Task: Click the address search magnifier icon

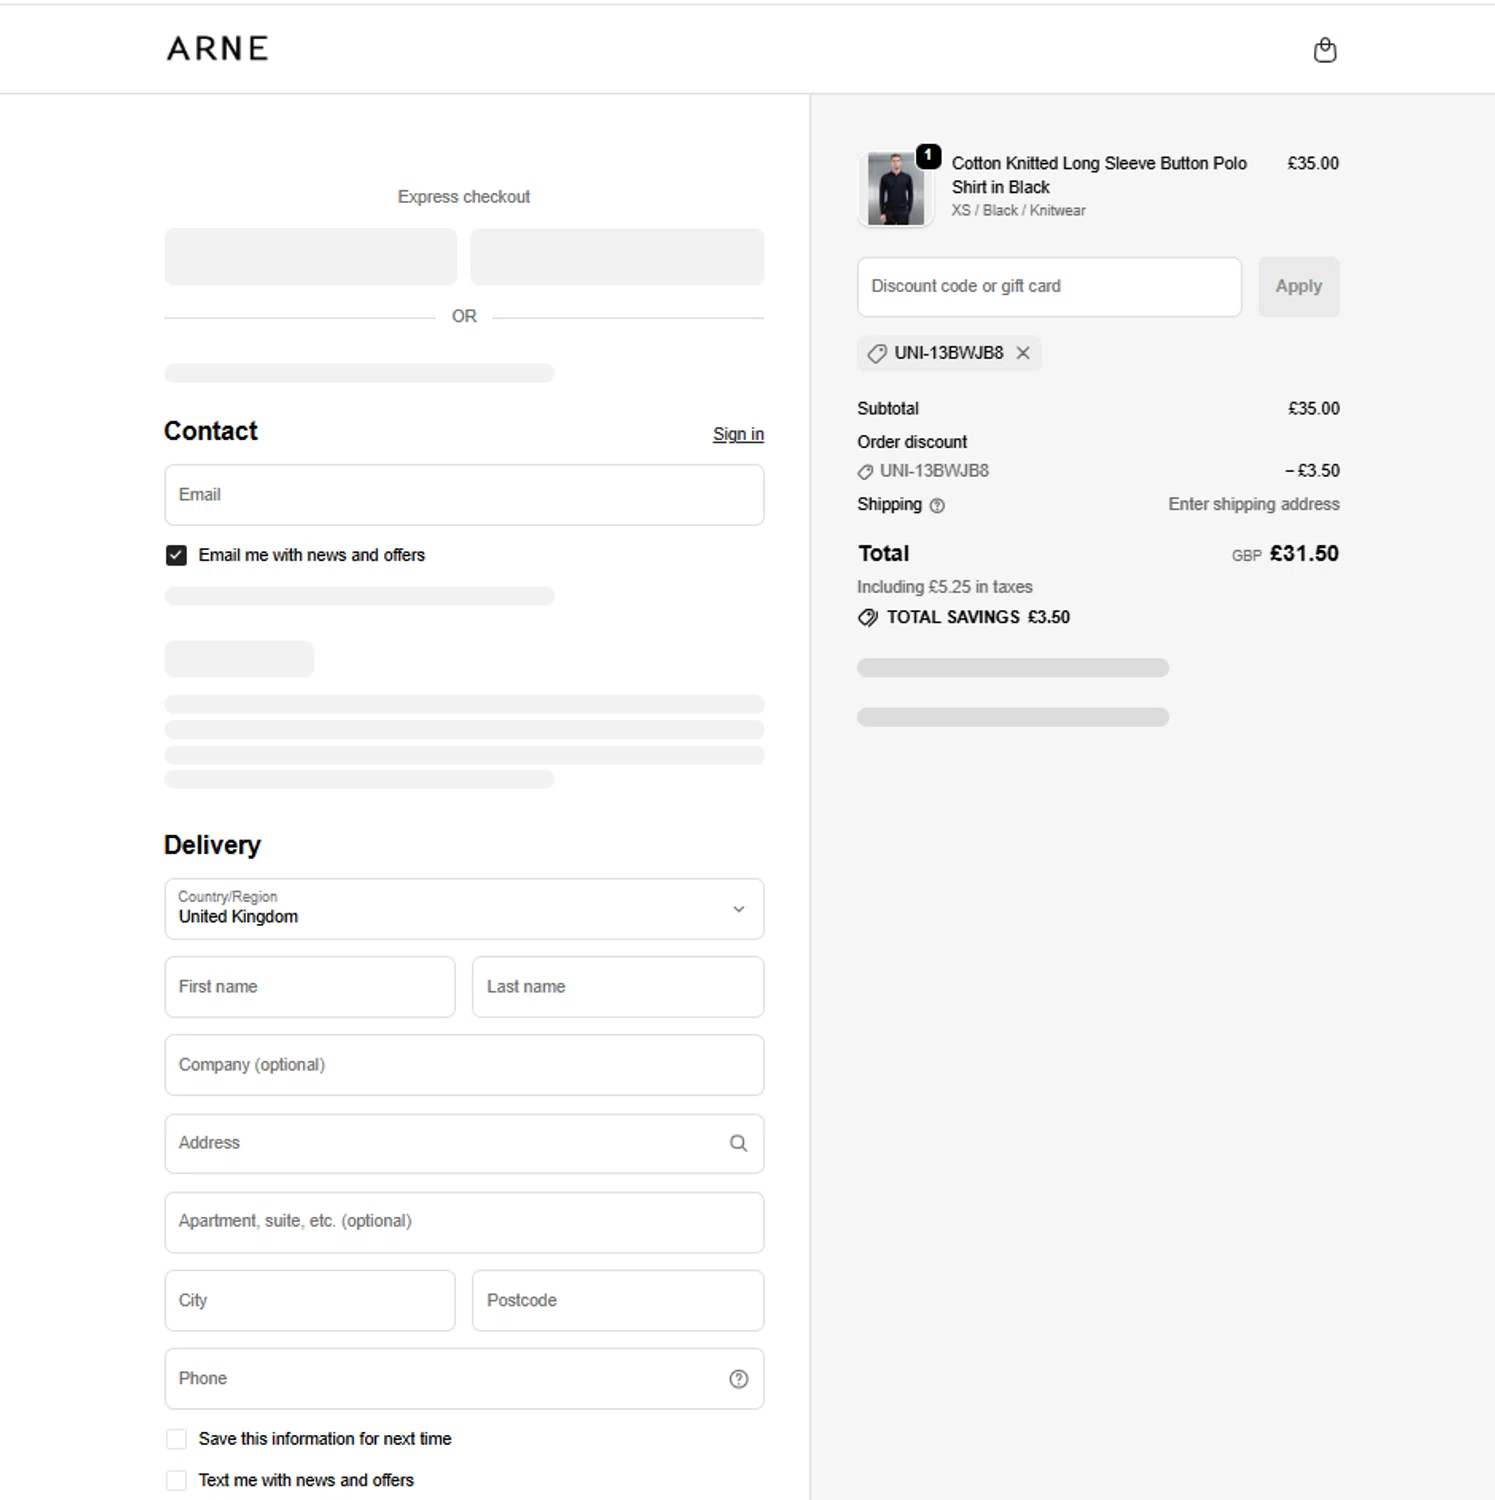Action: [x=738, y=1143]
